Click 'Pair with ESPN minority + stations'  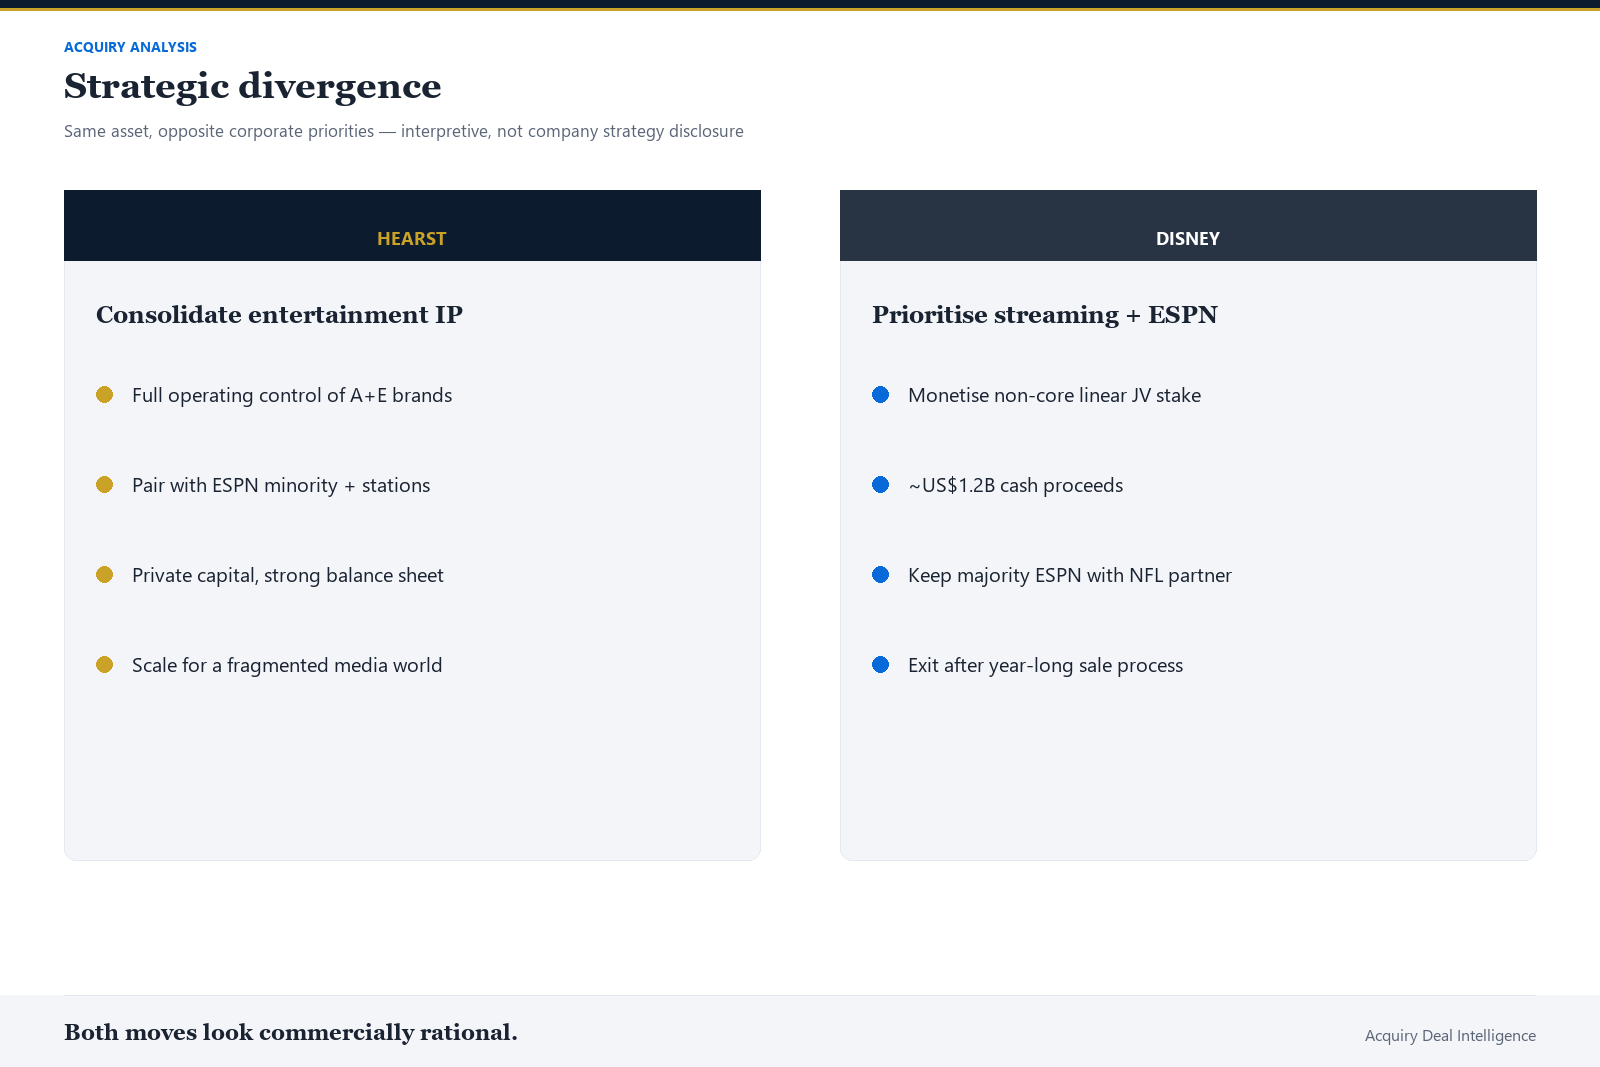pos(281,485)
